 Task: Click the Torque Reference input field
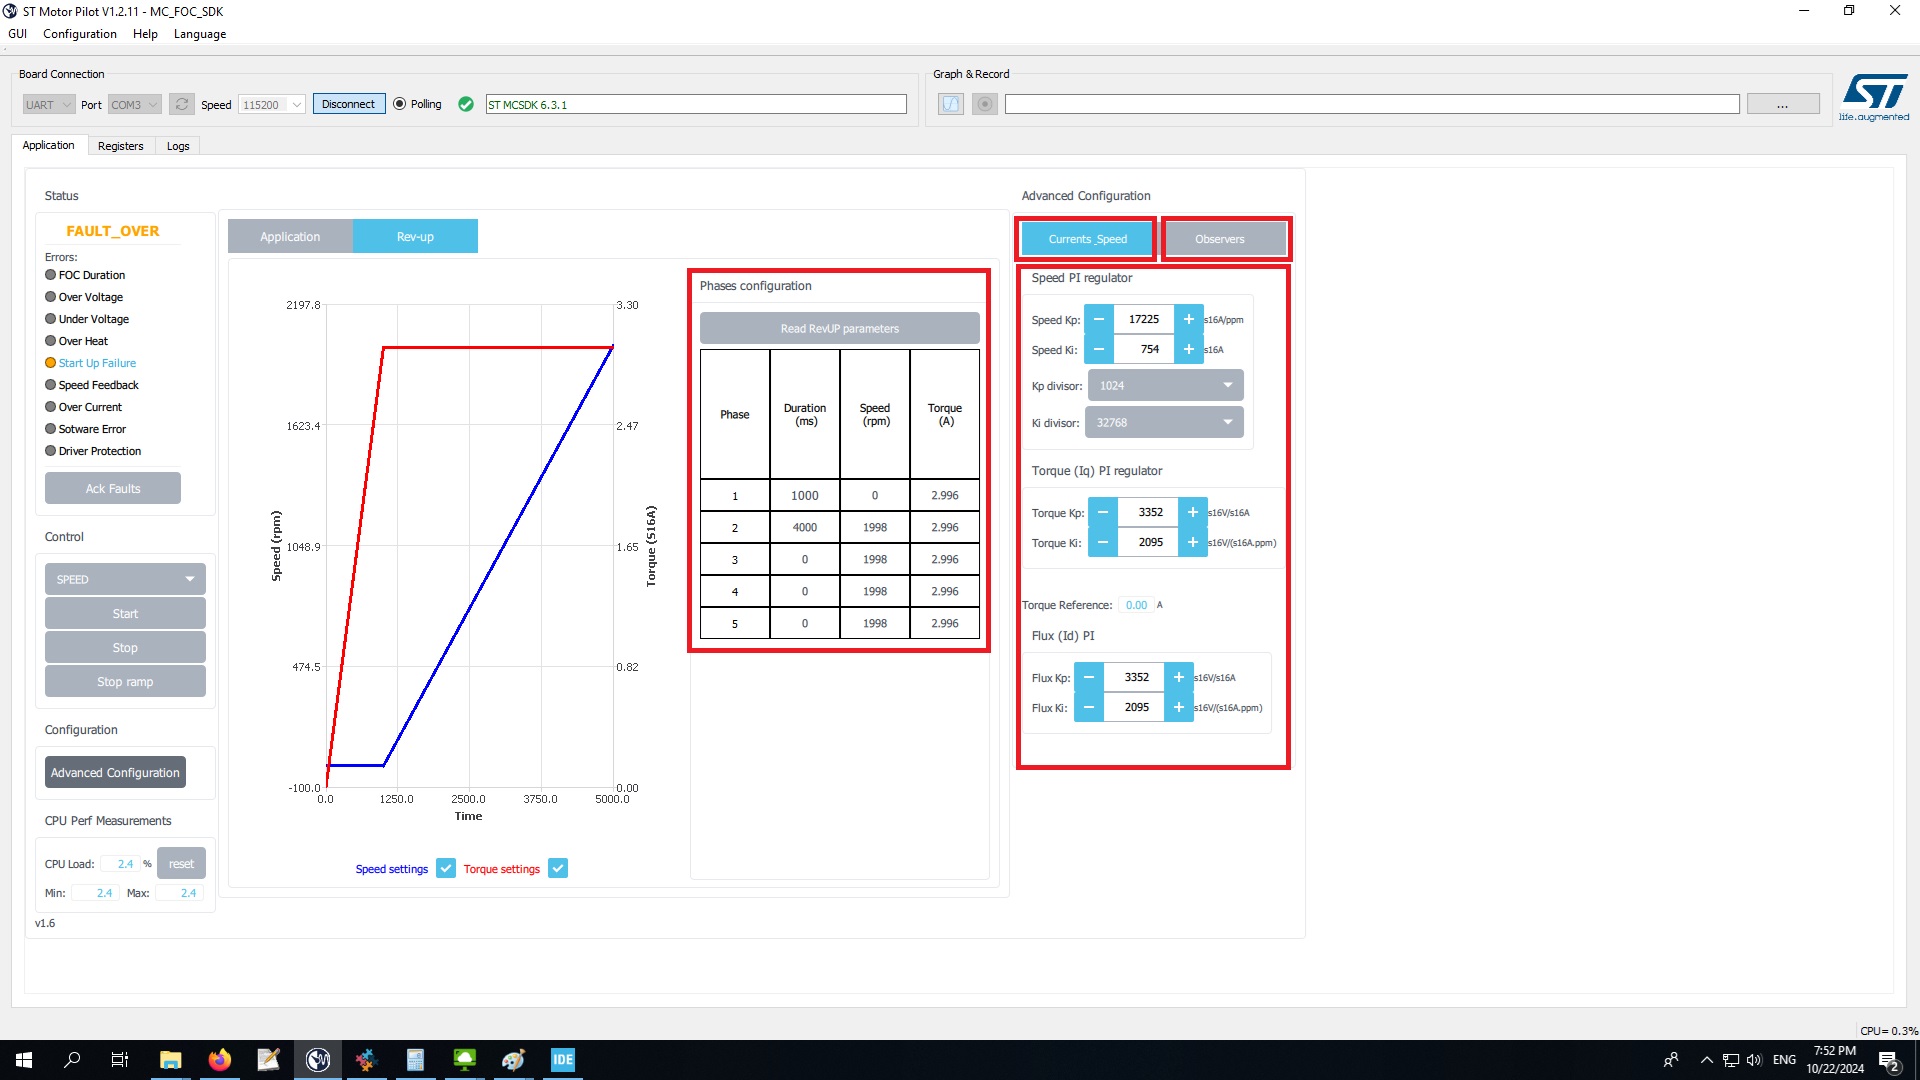click(1136, 605)
